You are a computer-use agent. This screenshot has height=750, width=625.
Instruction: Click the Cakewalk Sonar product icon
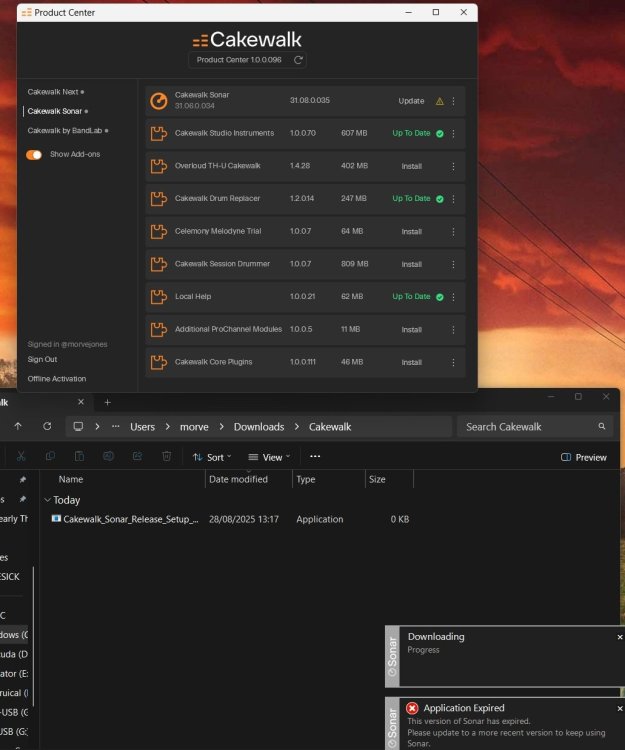tap(159, 101)
